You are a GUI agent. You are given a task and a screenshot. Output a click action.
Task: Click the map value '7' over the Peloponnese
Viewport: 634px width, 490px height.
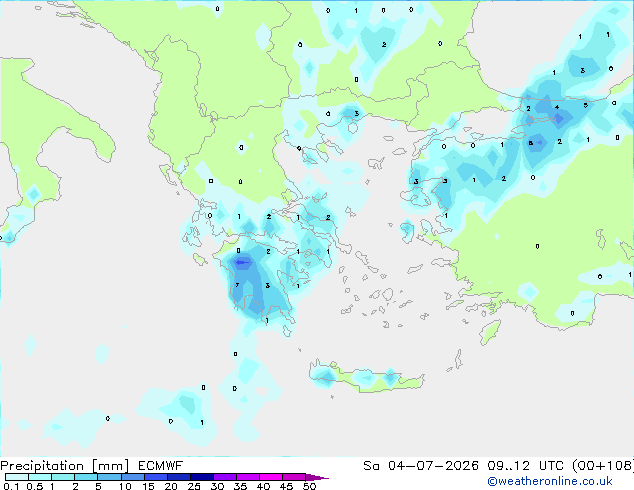[x=237, y=285]
